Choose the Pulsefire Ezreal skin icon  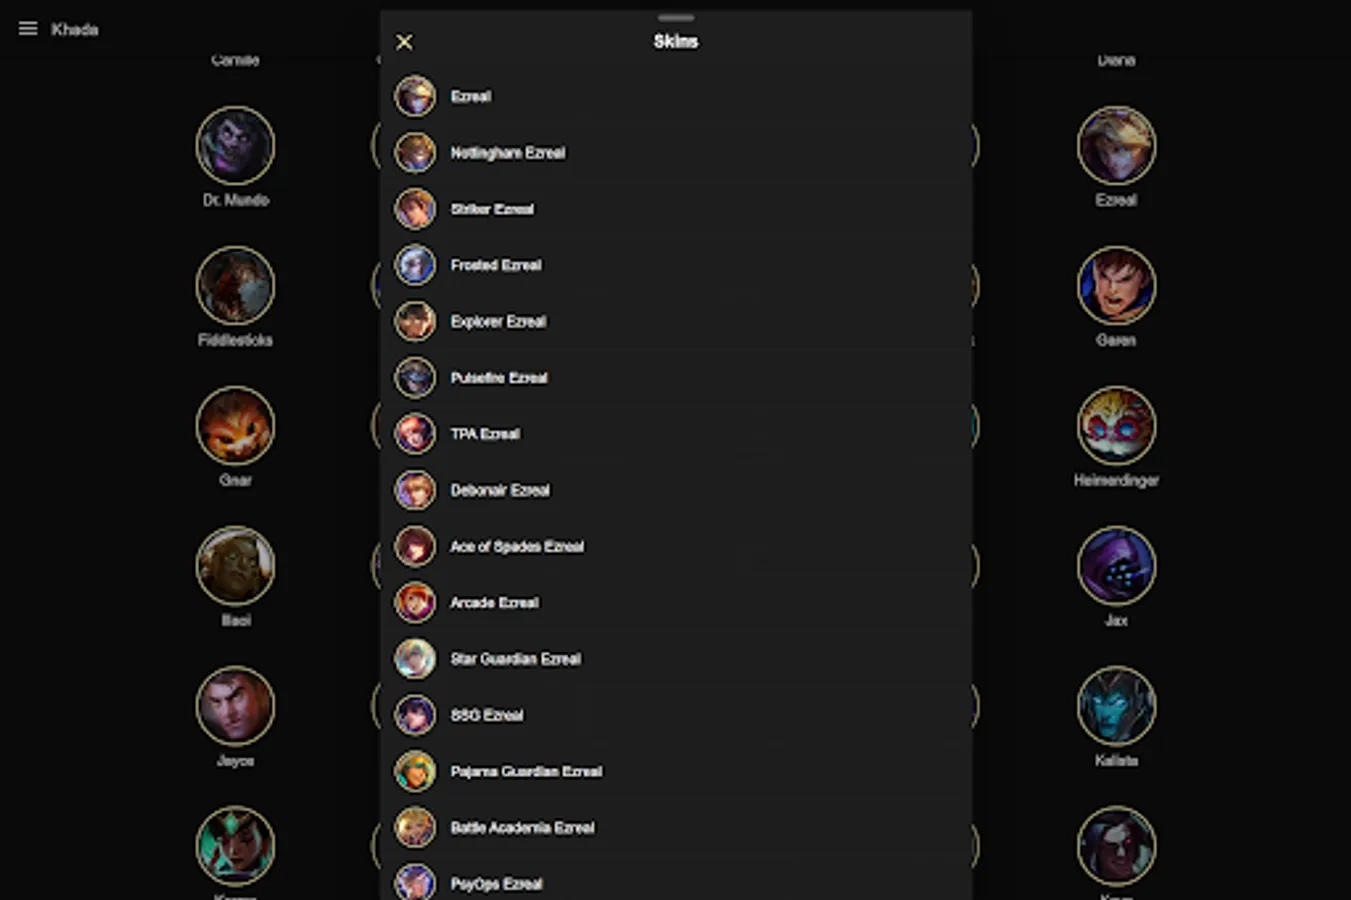click(415, 378)
